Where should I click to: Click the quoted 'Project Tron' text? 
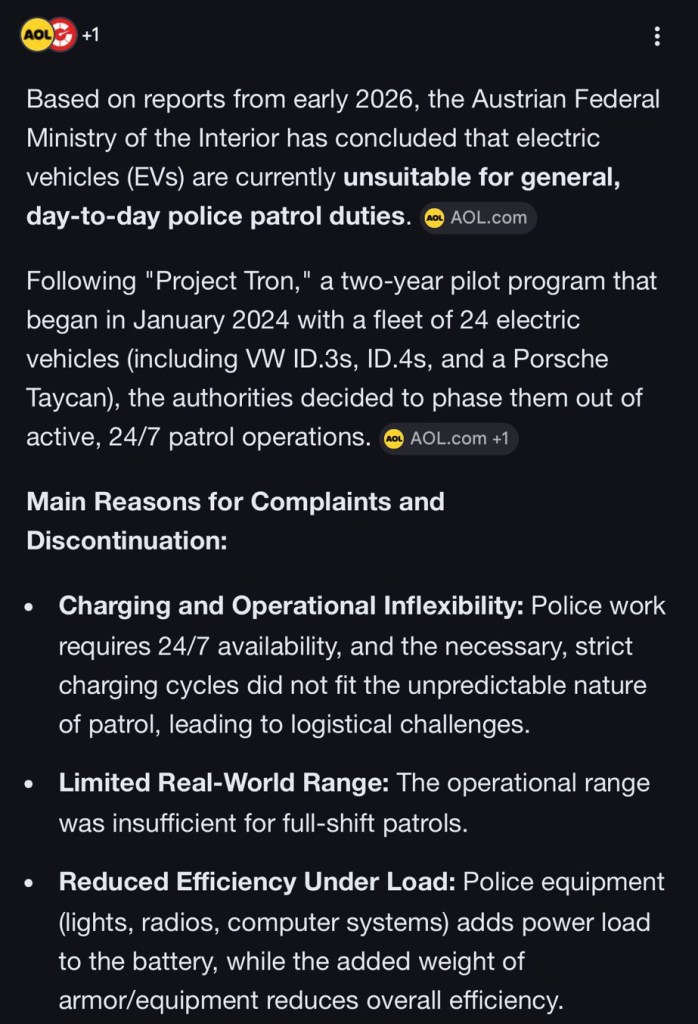(233, 280)
